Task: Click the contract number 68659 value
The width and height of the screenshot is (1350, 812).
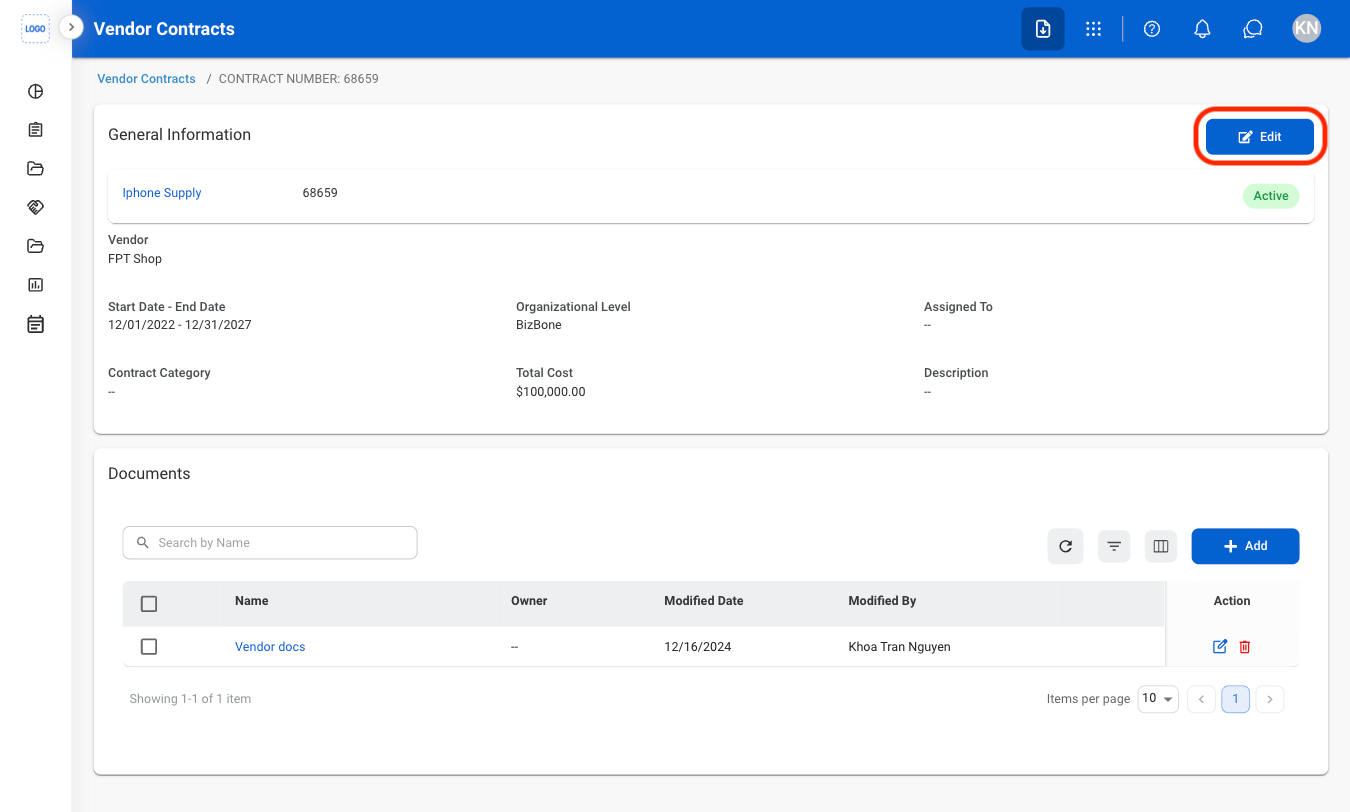Action: tap(320, 192)
